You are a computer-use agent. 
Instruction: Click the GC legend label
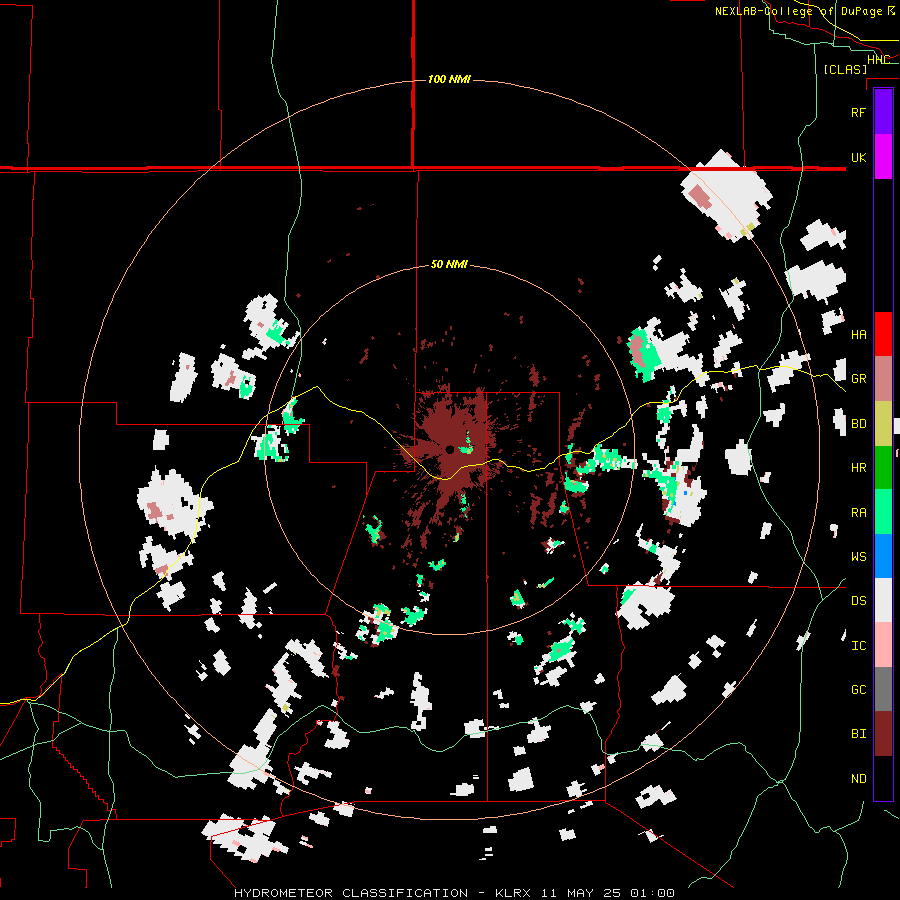[858, 690]
